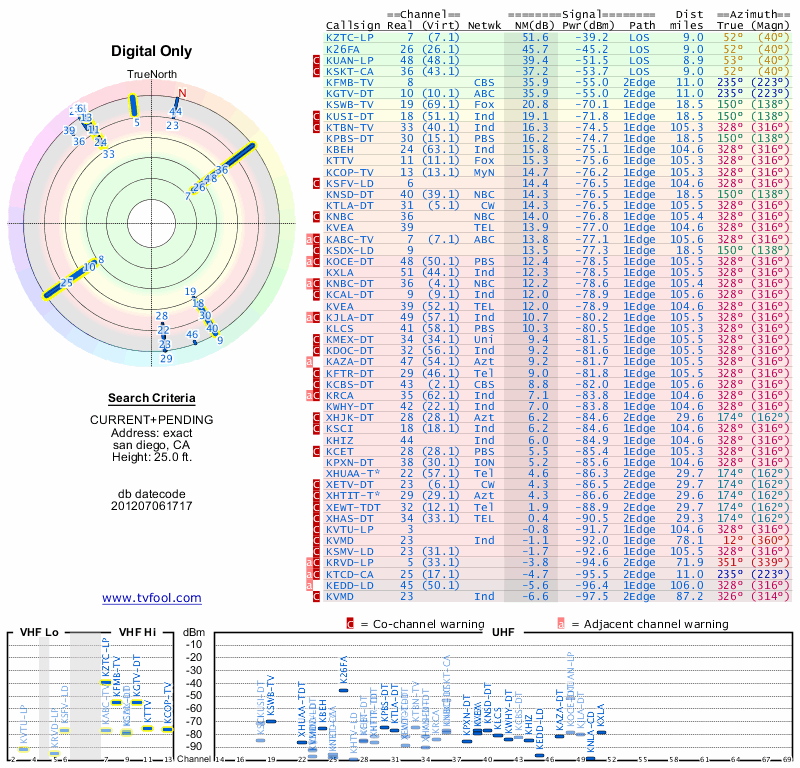The image size is (800, 768).
Task: Click the co-channel icon beside KTBN-TV row
Action: (316, 128)
